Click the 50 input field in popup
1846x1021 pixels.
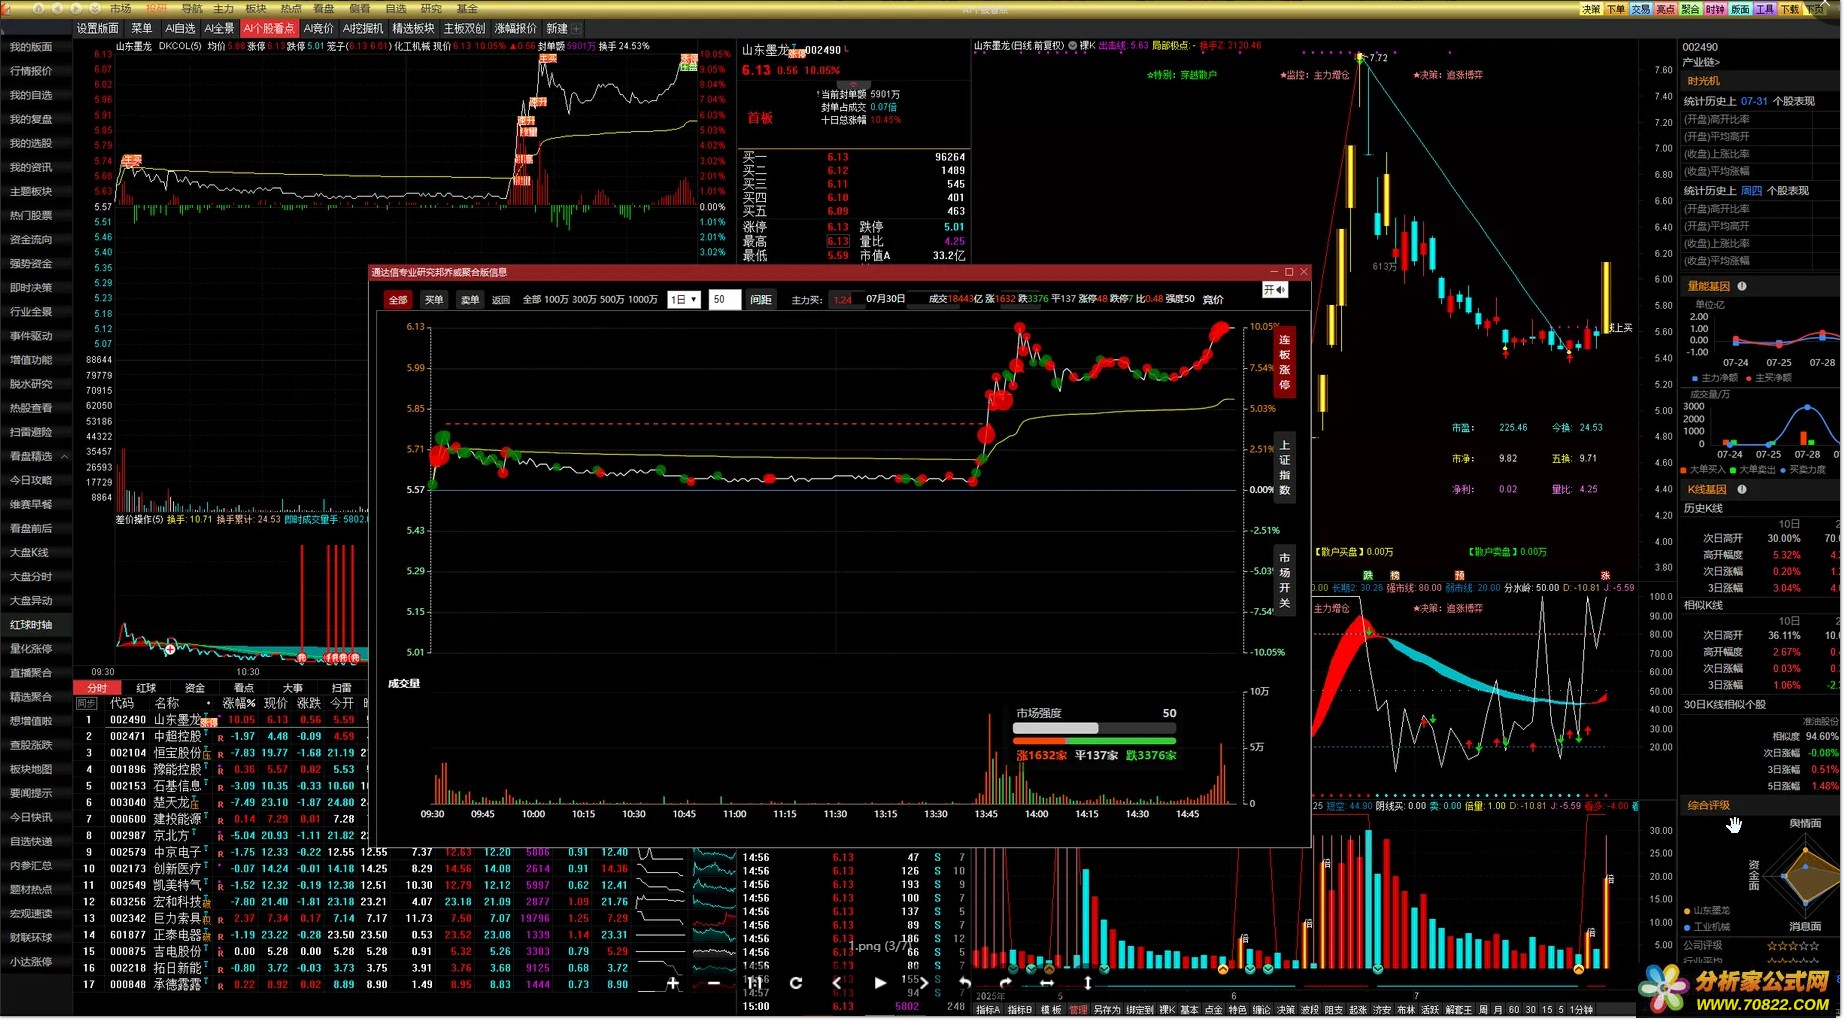(x=726, y=300)
